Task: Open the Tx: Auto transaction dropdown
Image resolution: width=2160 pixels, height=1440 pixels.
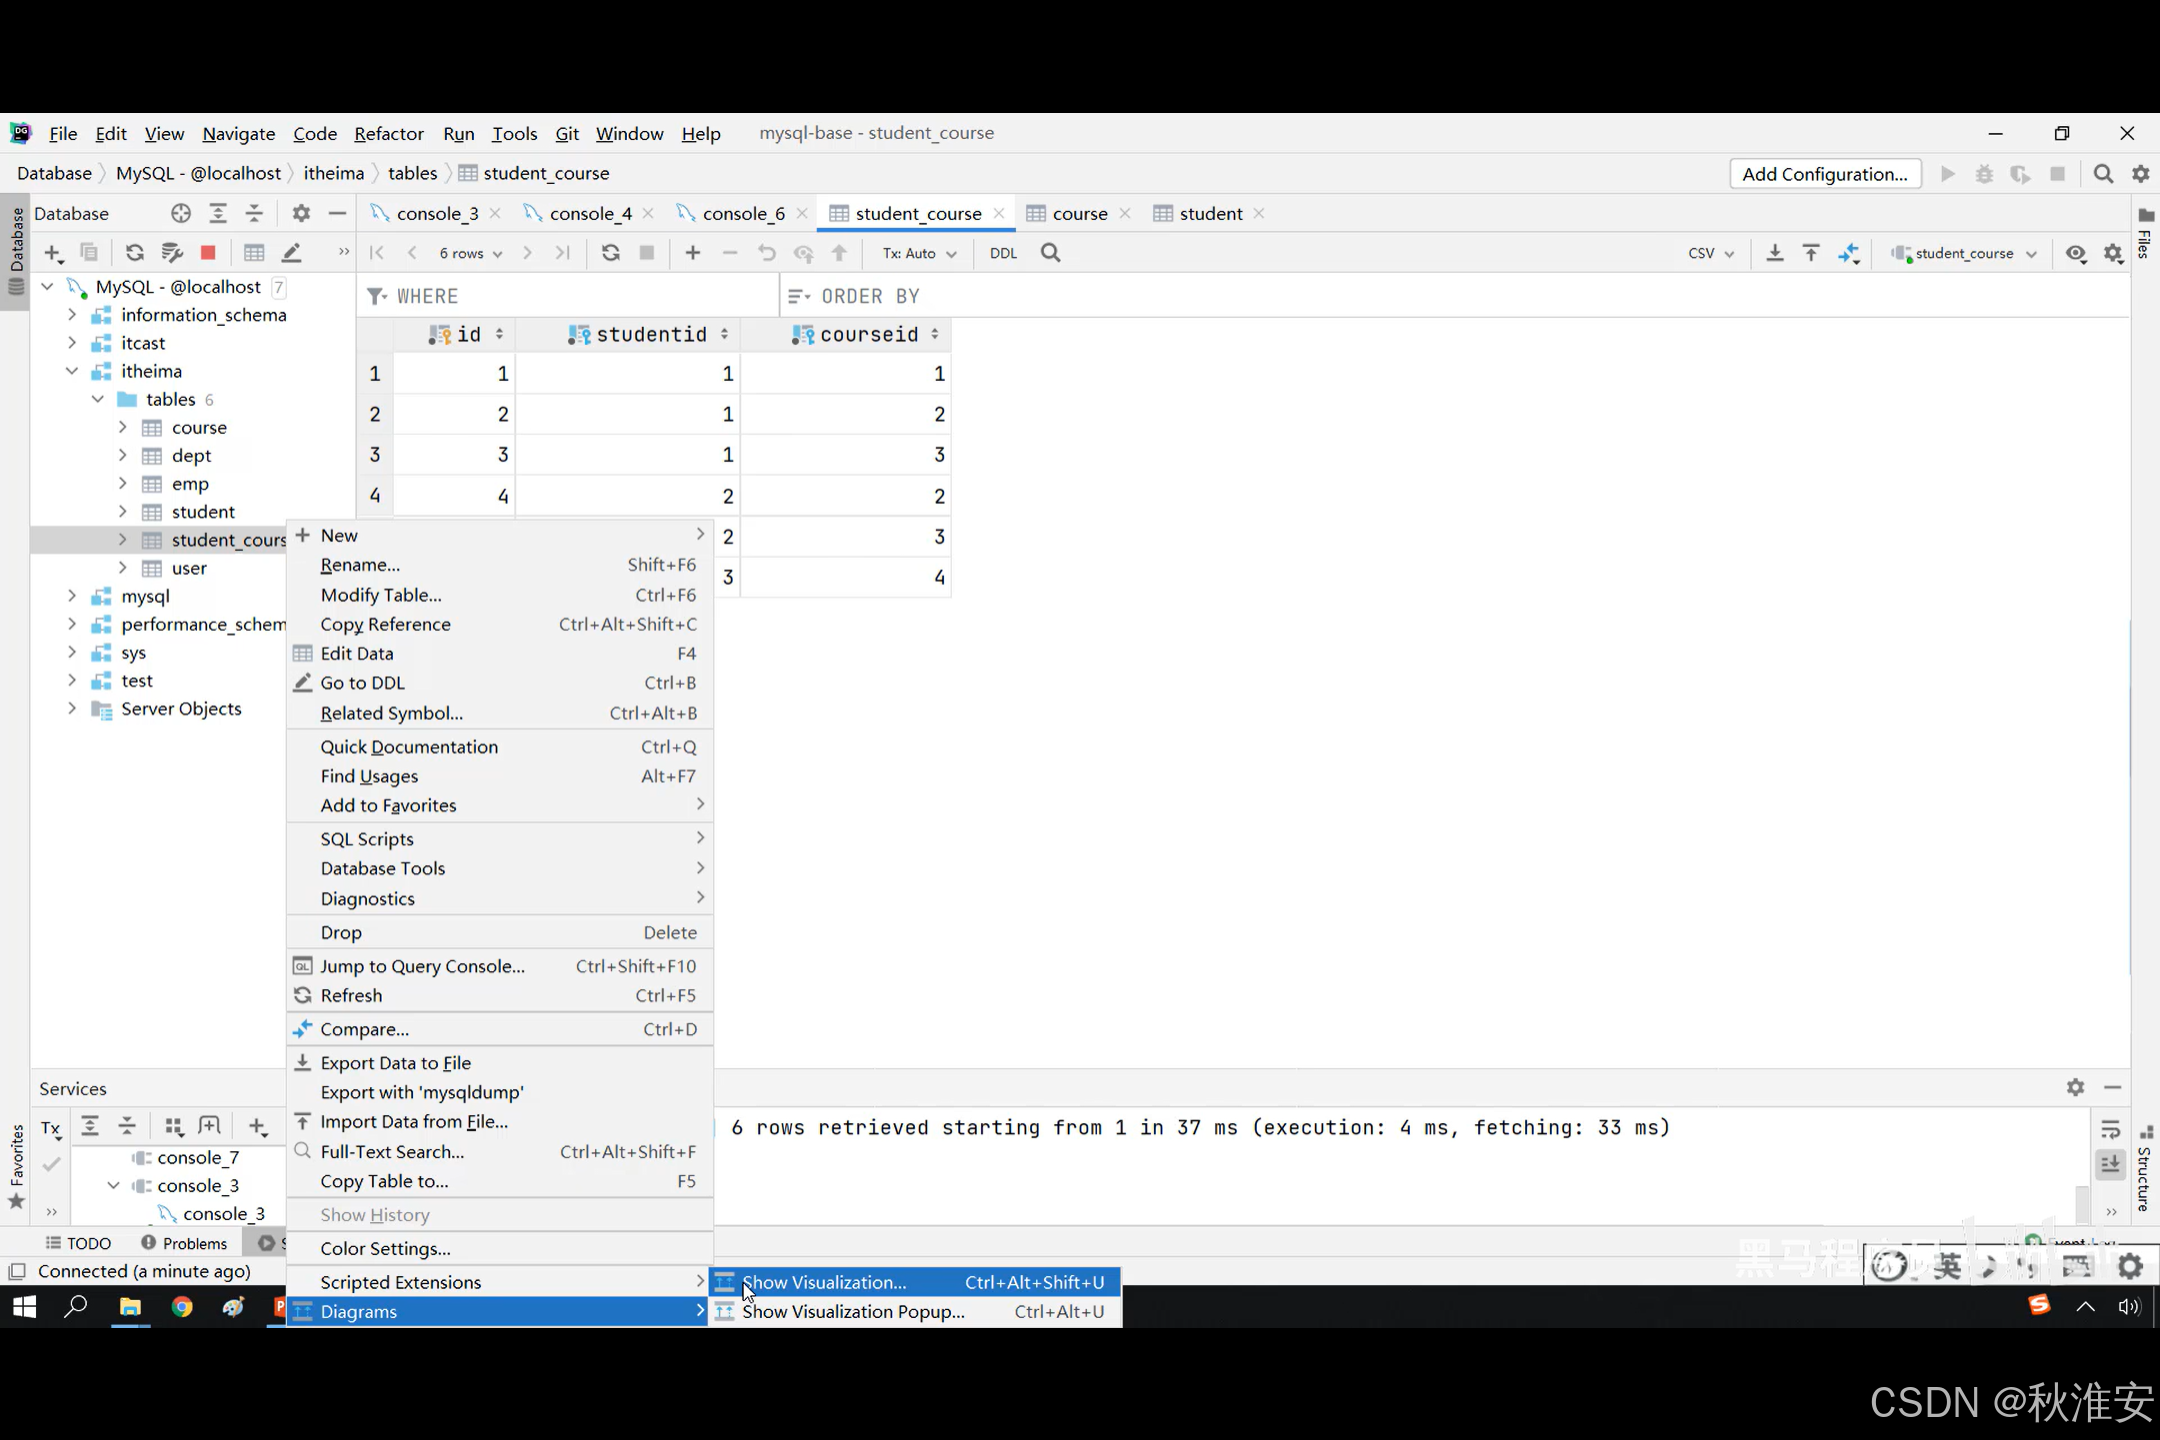Action: [x=918, y=253]
